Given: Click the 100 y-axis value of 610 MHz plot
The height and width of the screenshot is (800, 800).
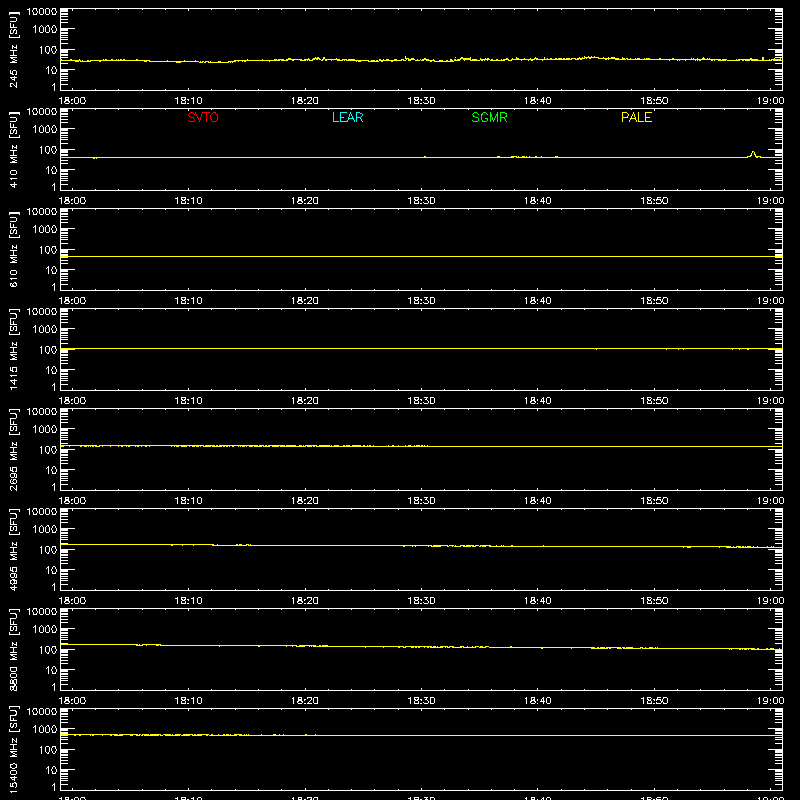Looking at the screenshot, I should 48,249.
